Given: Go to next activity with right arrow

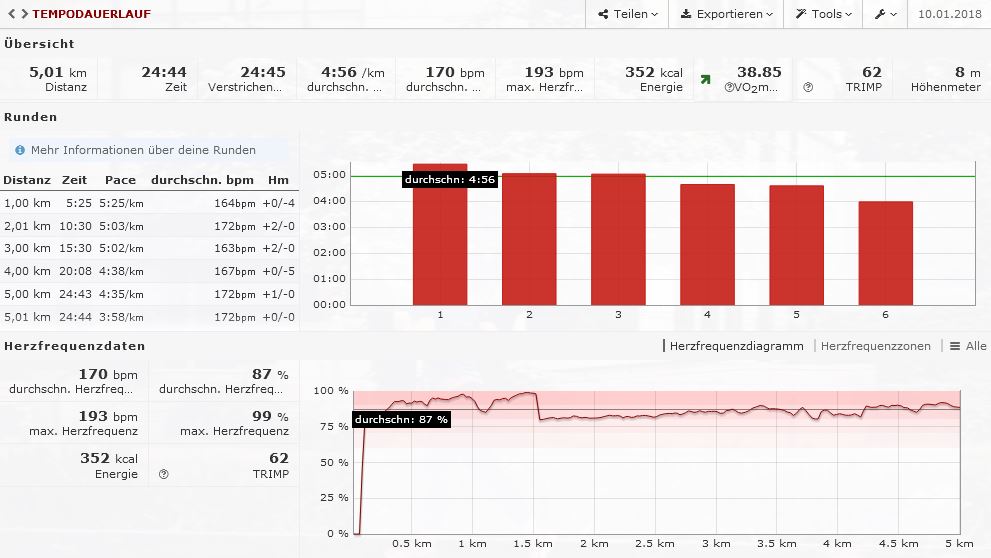Looking at the screenshot, I should coord(24,14).
